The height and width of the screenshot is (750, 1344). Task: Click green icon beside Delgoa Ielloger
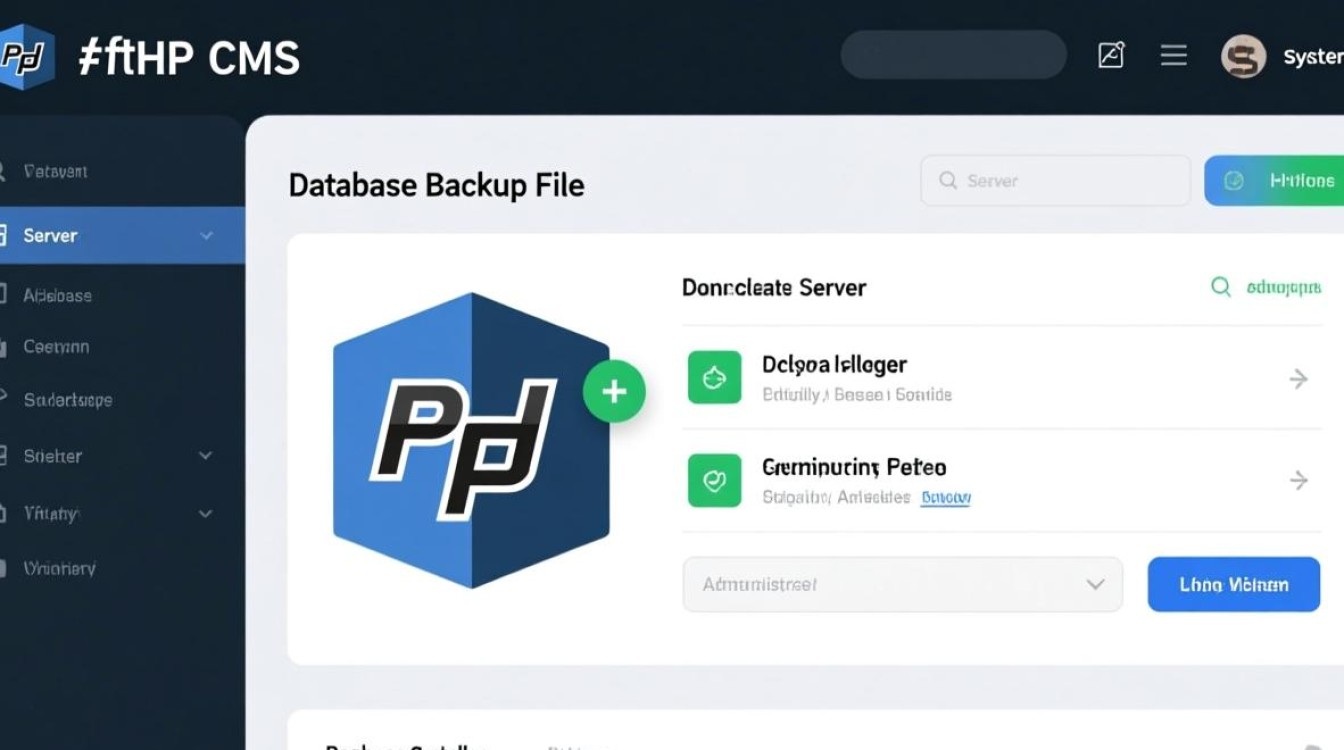point(714,378)
